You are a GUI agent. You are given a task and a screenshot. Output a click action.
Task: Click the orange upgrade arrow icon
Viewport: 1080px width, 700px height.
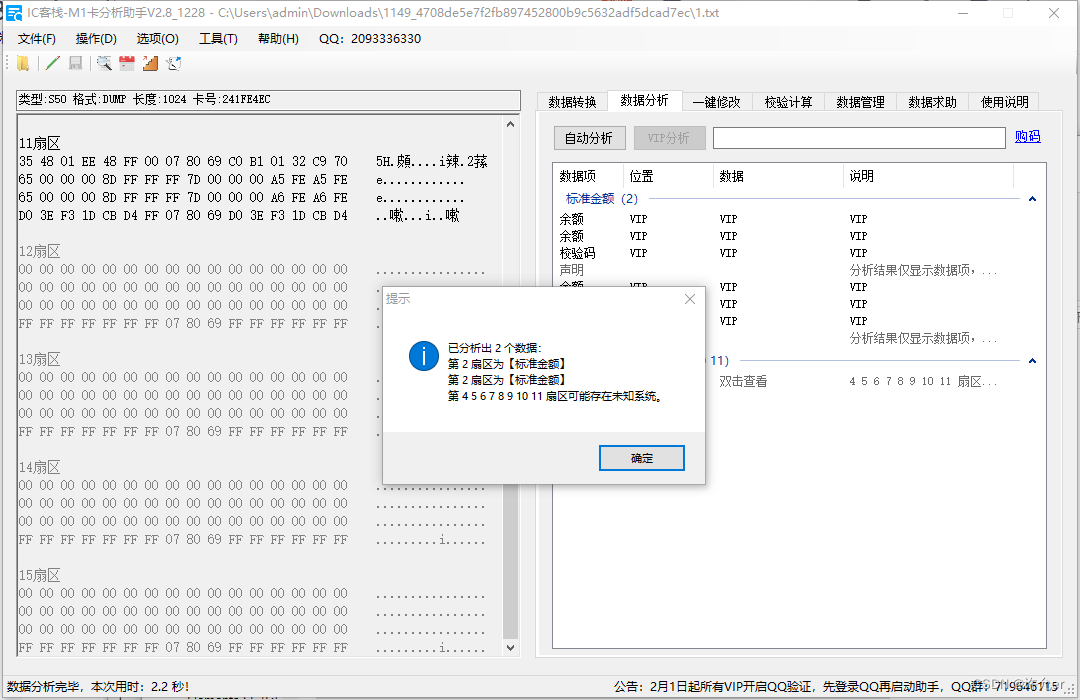point(148,63)
